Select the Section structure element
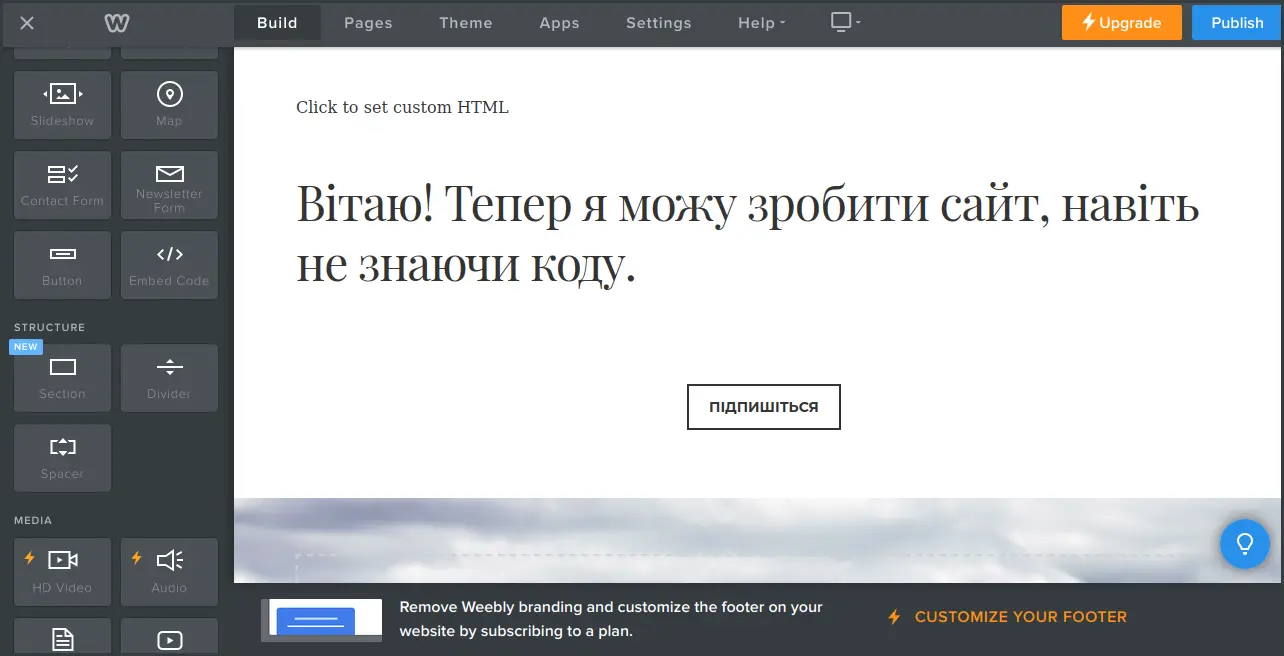The height and width of the screenshot is (656, 1284). click(x=62, y=378)
